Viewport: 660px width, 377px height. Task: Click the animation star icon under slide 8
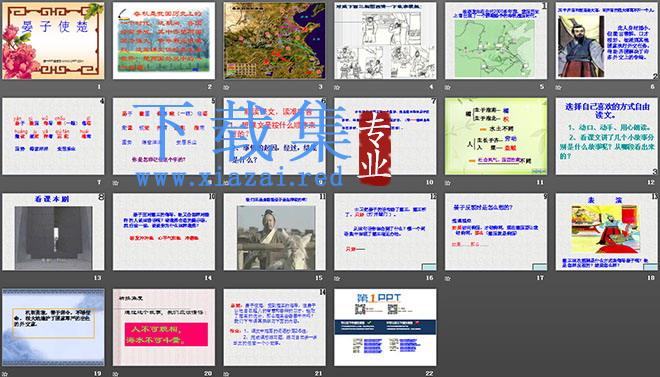tap(116, 183)
